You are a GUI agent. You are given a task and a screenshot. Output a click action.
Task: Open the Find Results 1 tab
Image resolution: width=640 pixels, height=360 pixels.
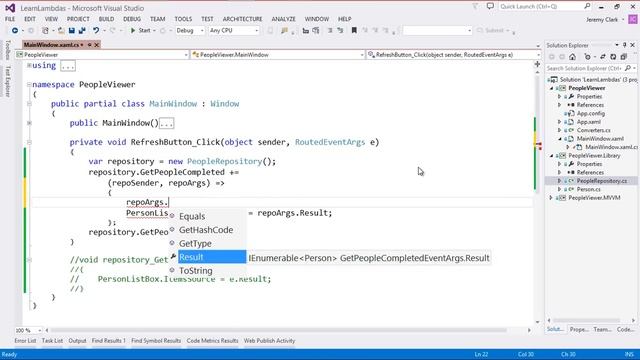[x=109, y=341]
